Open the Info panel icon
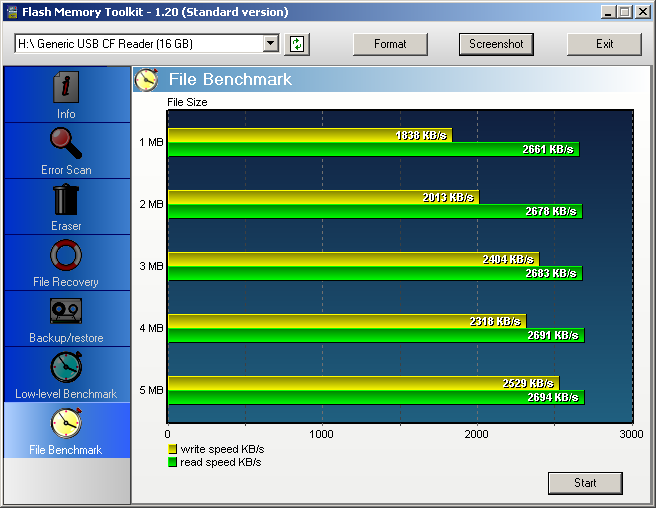Image resolution: width=656 pixels, height=508 pixels. tap(66, 88)
